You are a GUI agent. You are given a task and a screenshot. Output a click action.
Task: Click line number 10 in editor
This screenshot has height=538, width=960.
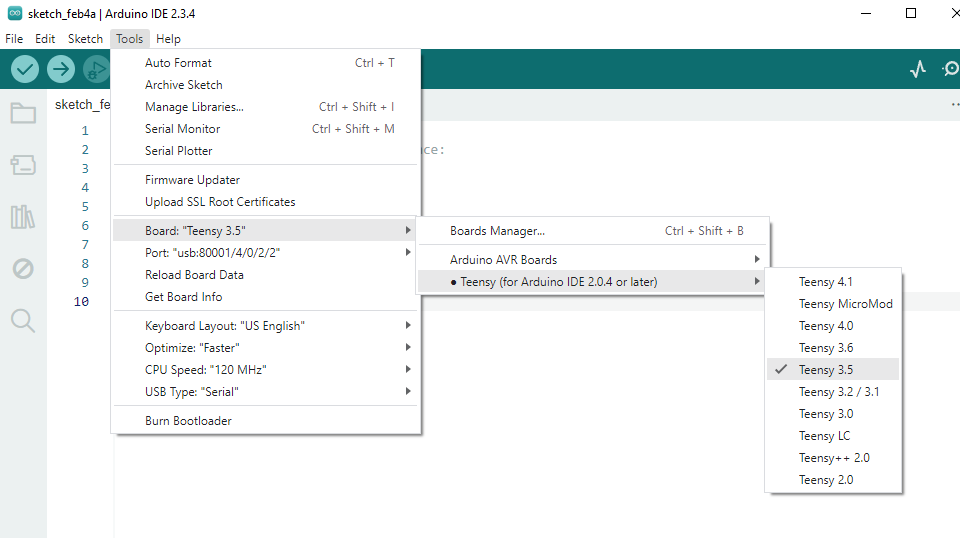81,302
